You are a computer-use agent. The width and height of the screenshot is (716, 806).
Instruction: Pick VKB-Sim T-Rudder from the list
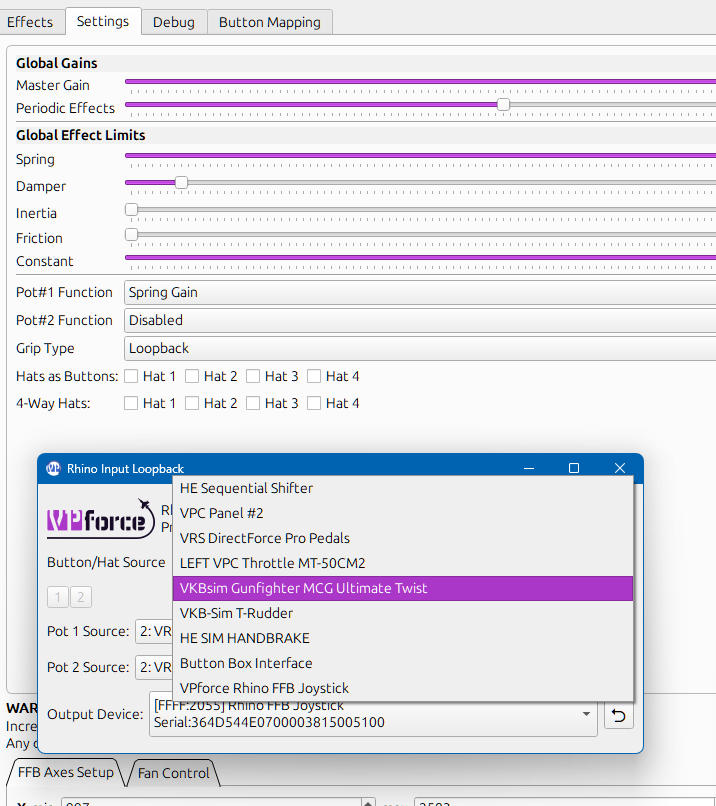tap(403, 613)
